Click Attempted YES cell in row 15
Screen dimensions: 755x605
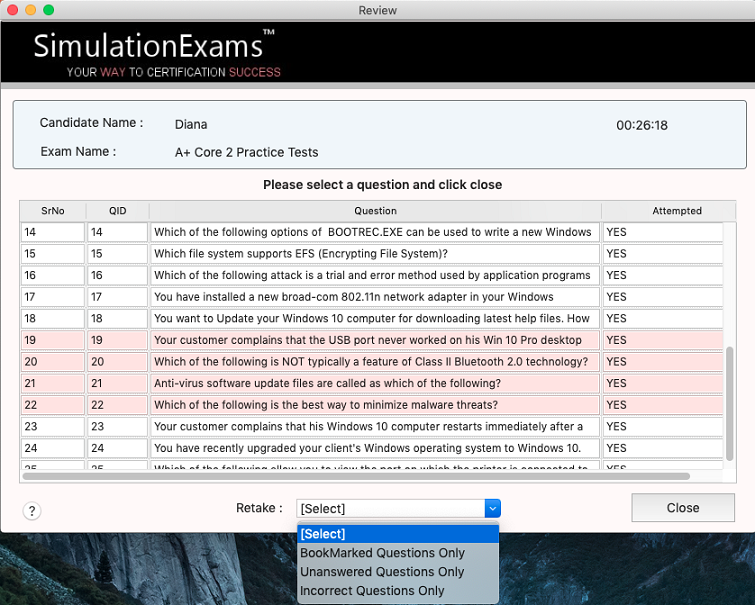663,253
